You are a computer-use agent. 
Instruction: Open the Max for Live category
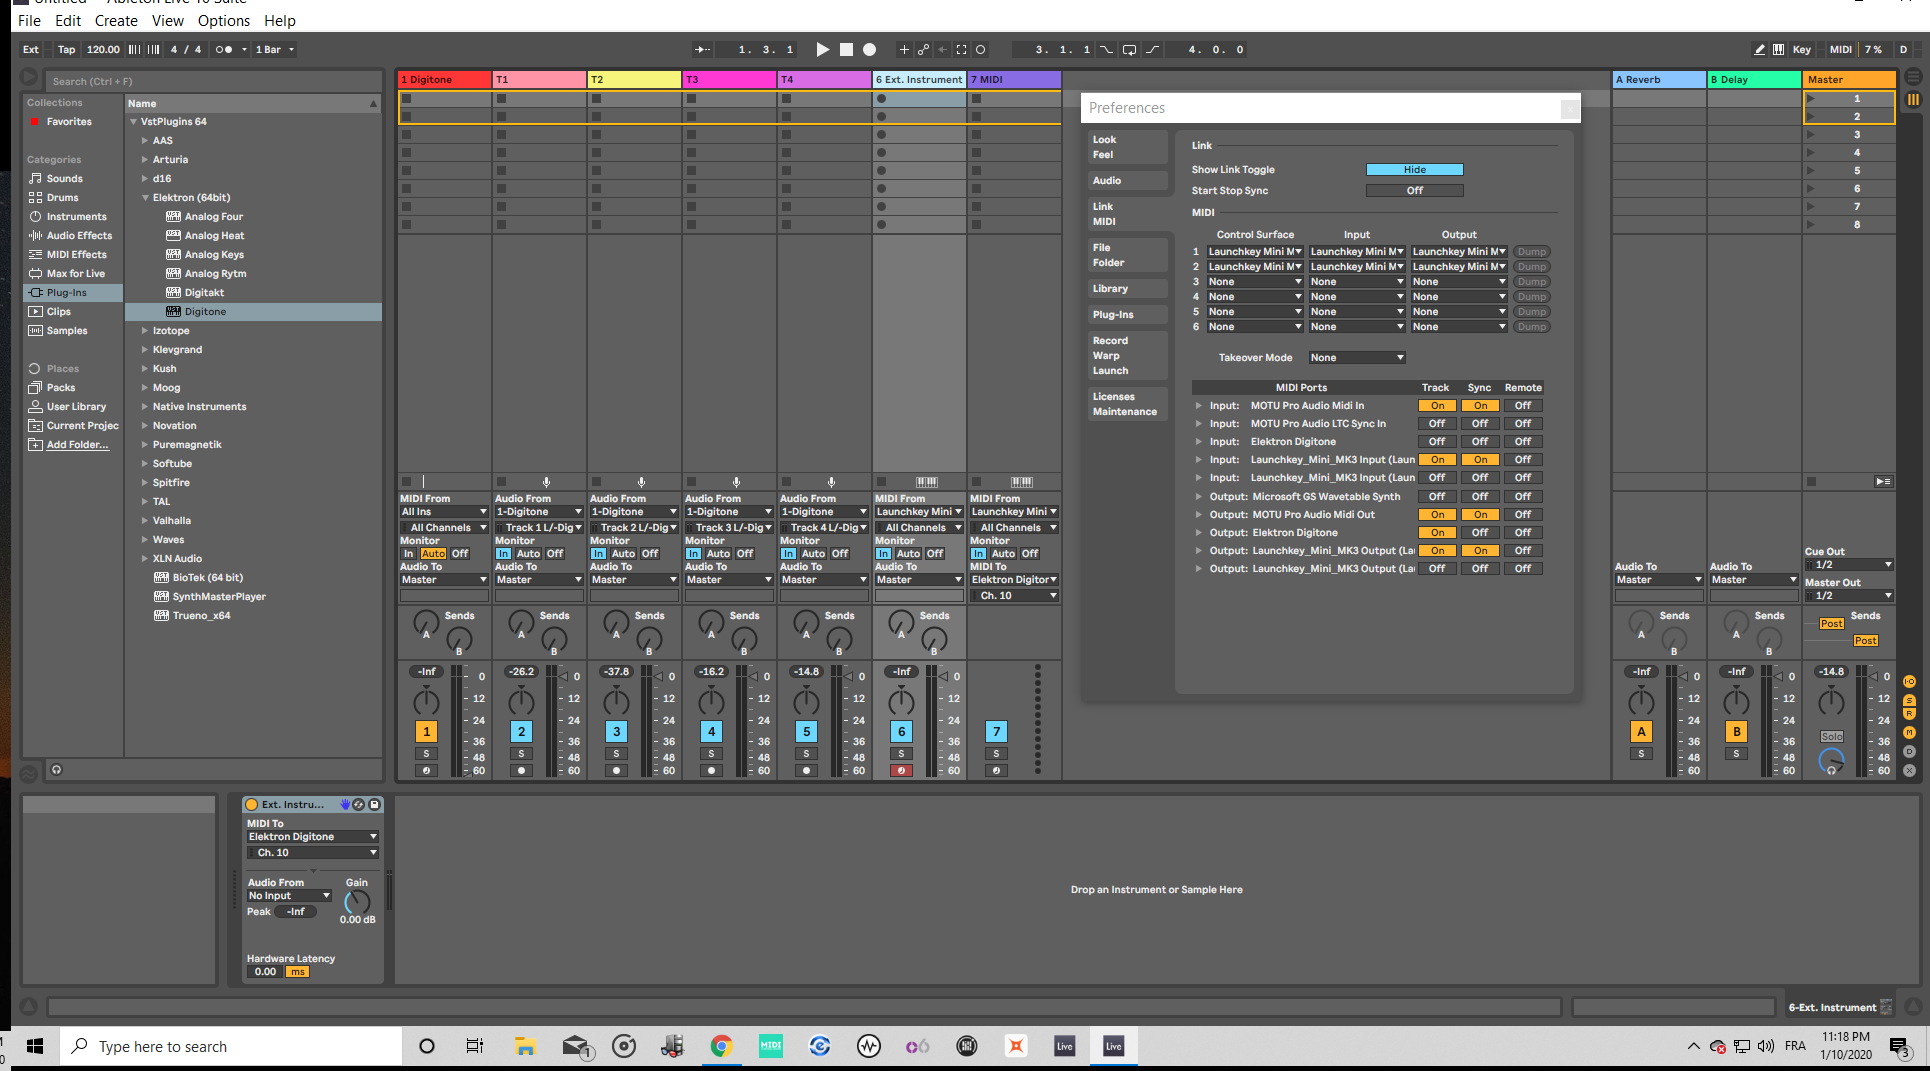click(75, 274)
